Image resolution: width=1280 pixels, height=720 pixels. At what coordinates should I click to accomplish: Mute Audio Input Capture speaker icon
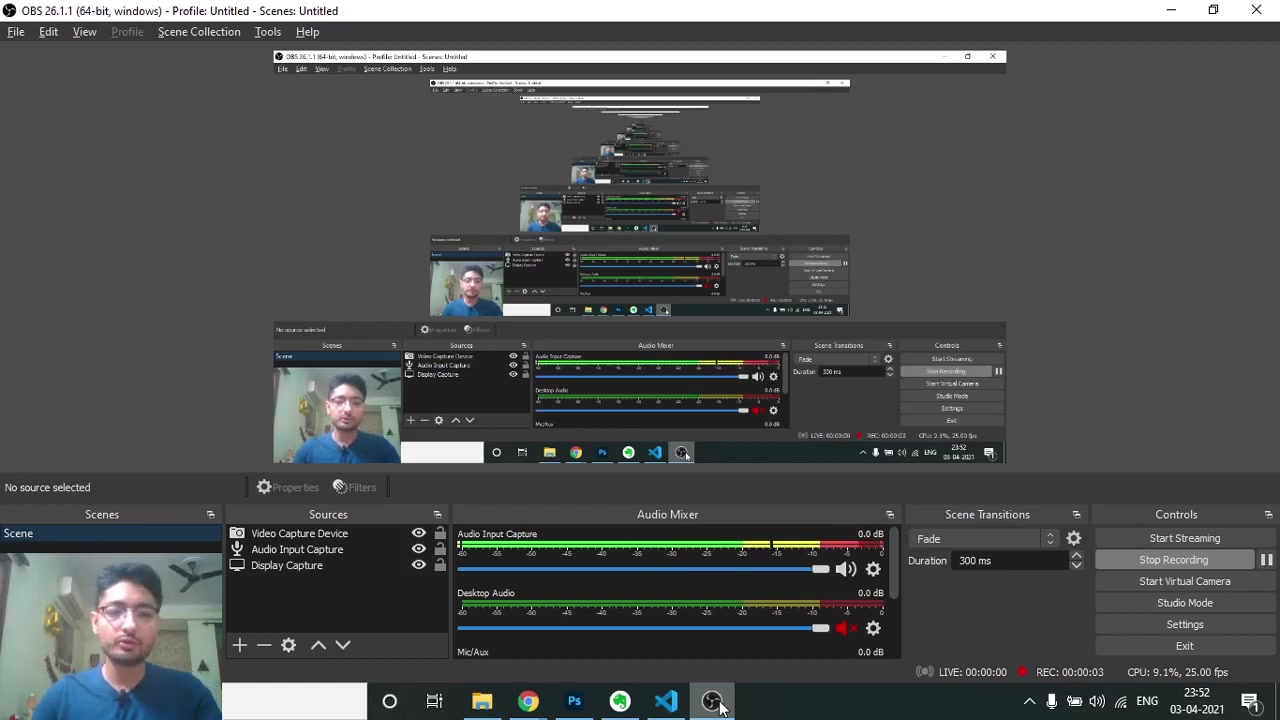845,569
